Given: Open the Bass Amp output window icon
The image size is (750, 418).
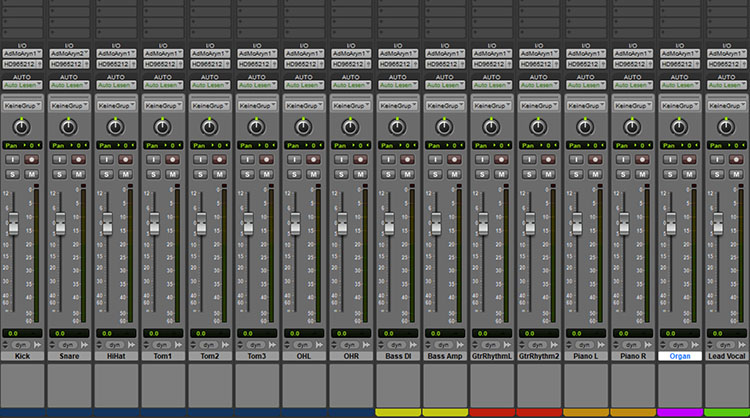Looking at the screenshot, I should click(x=460, y=345).
